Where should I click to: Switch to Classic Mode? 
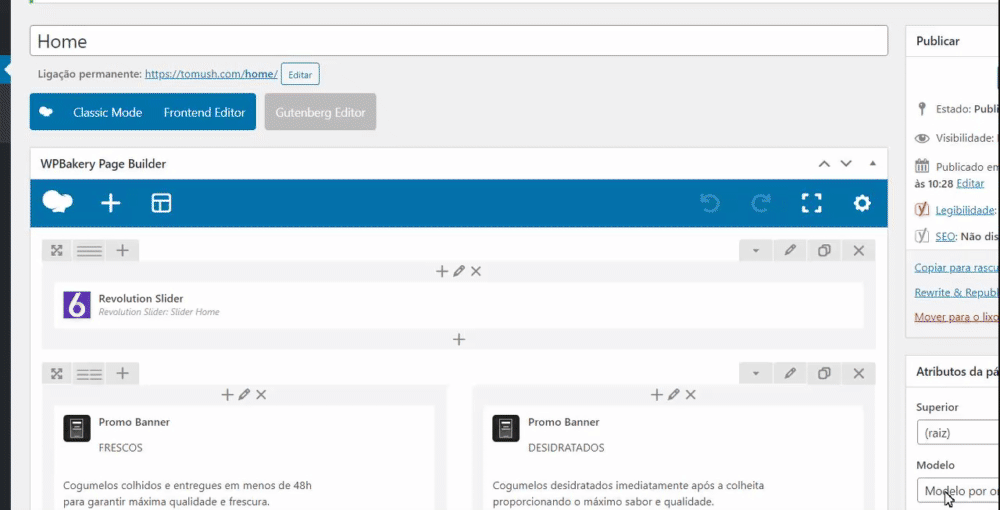point(107,112)
